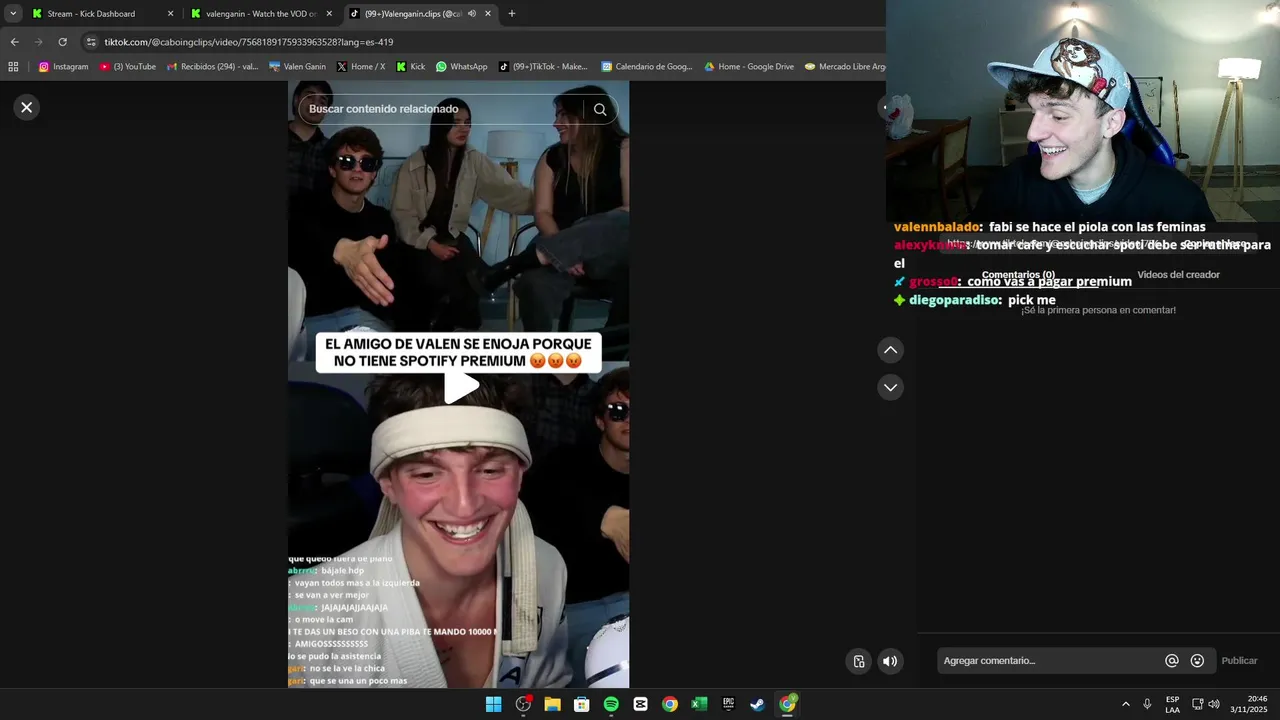Click the '¡Sé la primera persona en comentar!' text
This screenshot has width=1280, height=720.
(1098, 310)
